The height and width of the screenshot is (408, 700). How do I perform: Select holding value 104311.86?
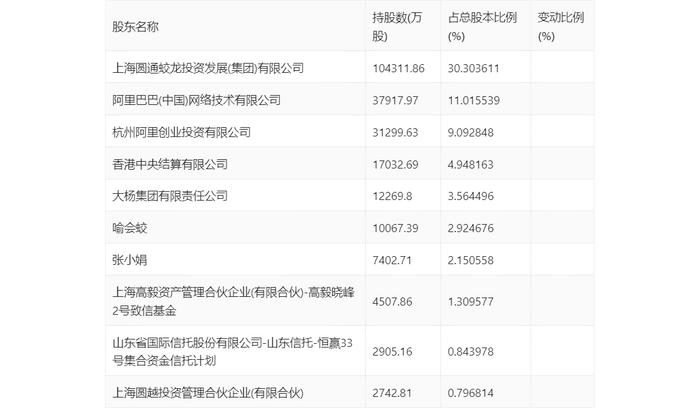pyautogui.click(x=399, y=68)
